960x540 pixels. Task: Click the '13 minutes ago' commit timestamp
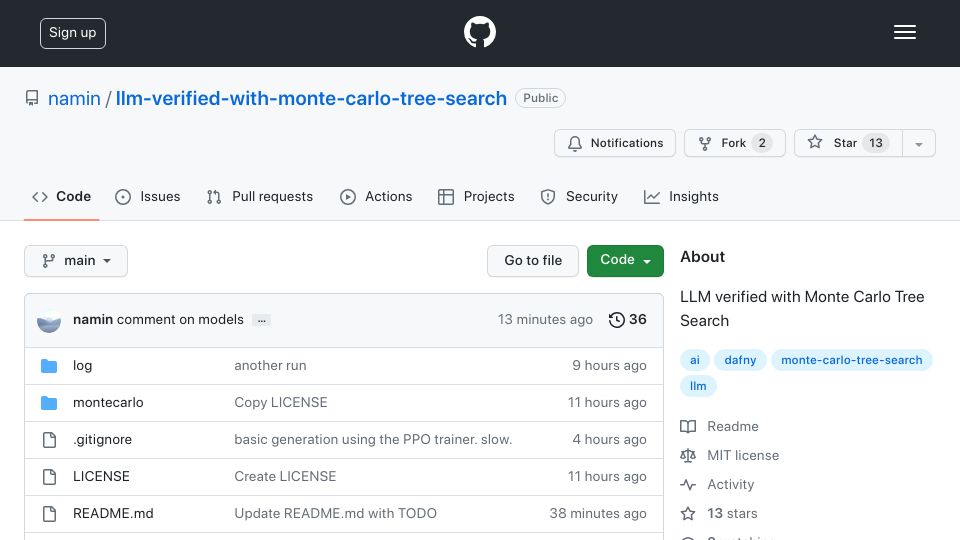coord(545,320)
